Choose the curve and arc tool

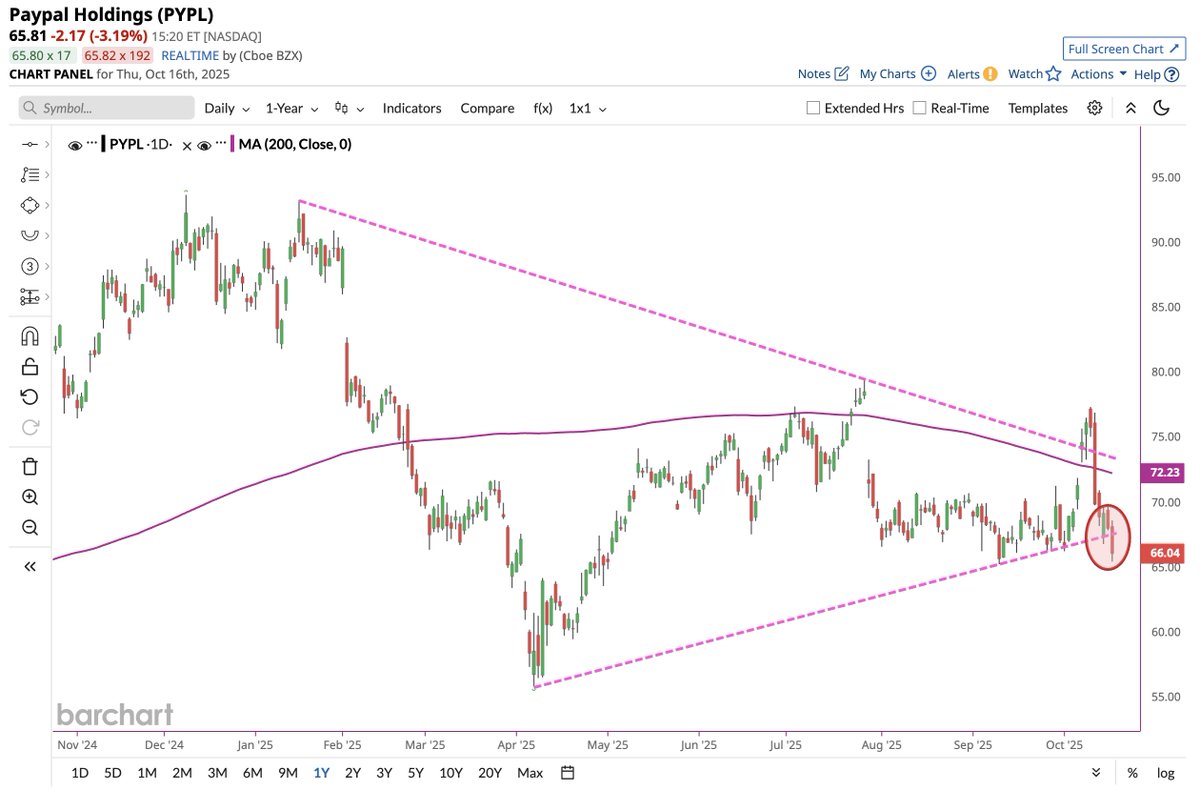coord(29,235)
